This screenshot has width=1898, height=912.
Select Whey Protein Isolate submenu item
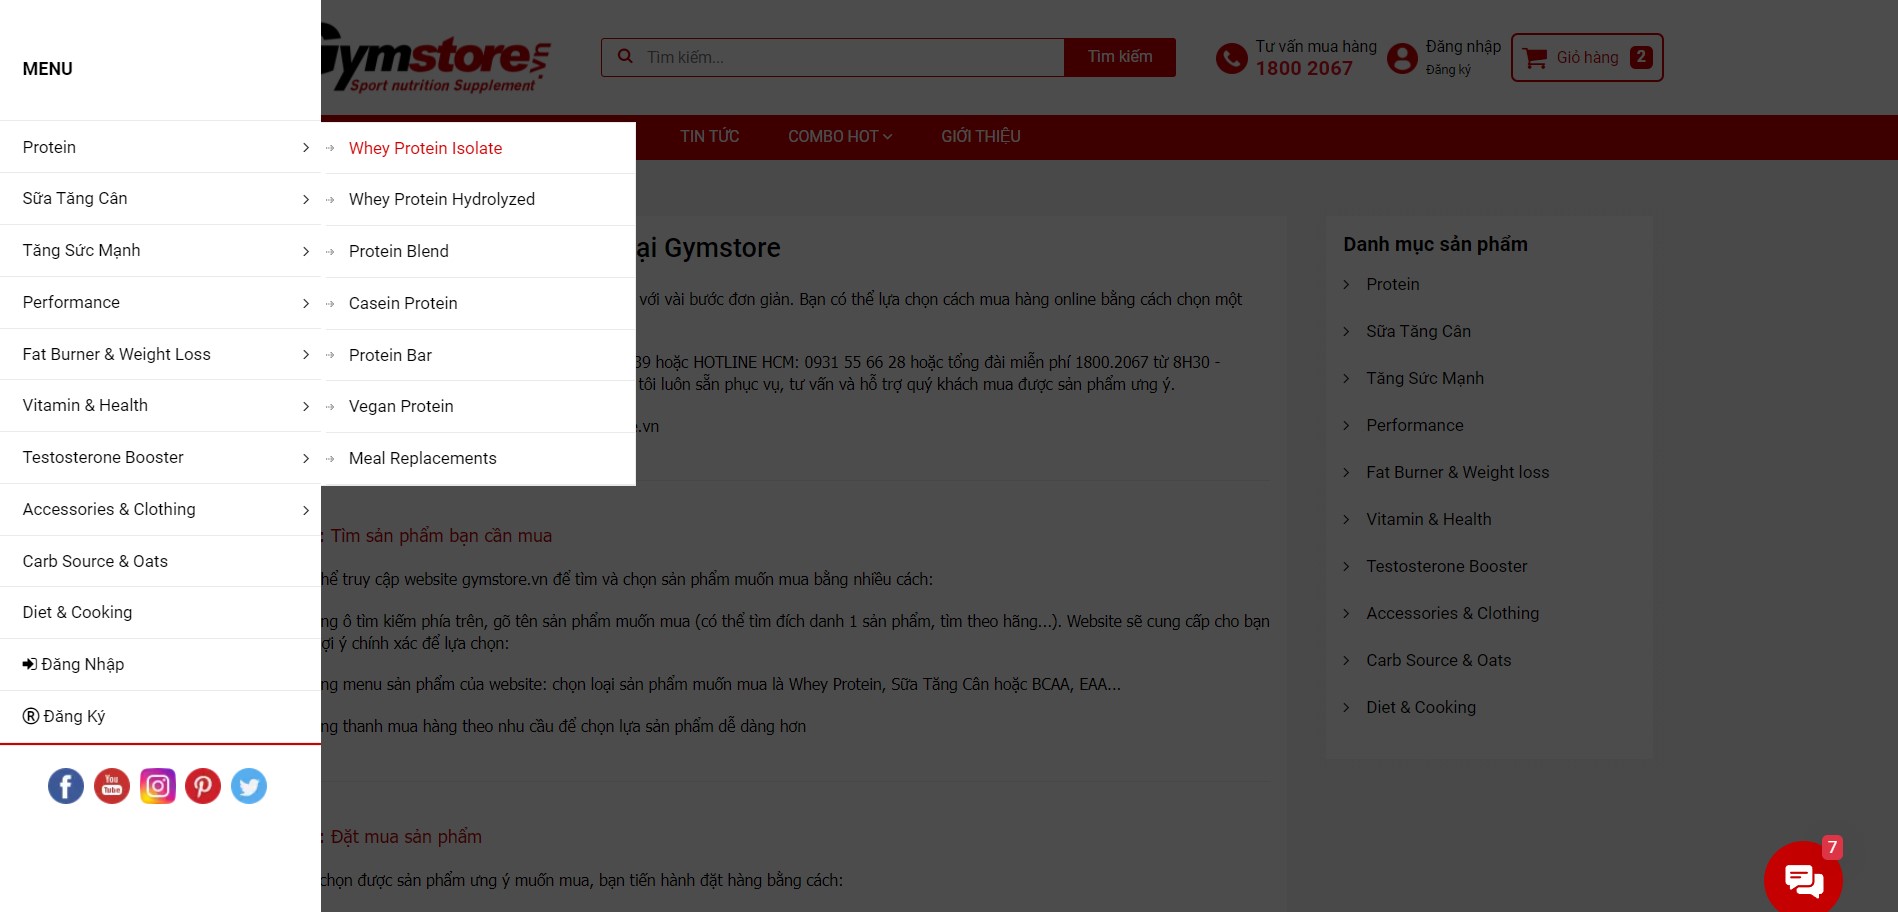tap(425, 148)
